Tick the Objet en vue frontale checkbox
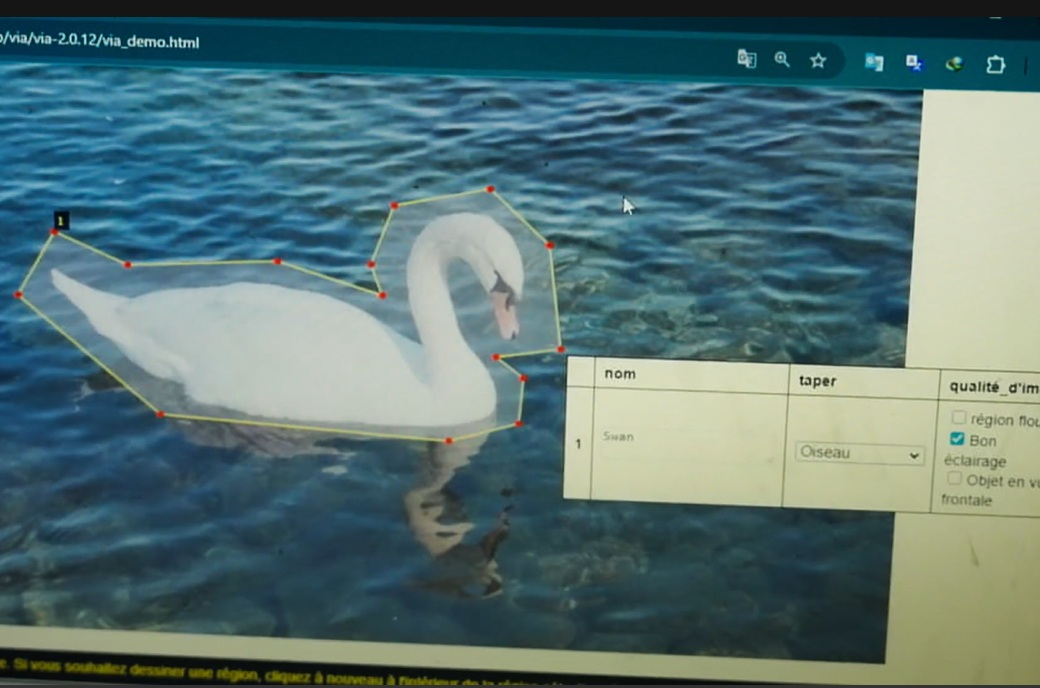This screenshot has width=1040, height=688. click(954, 479)
